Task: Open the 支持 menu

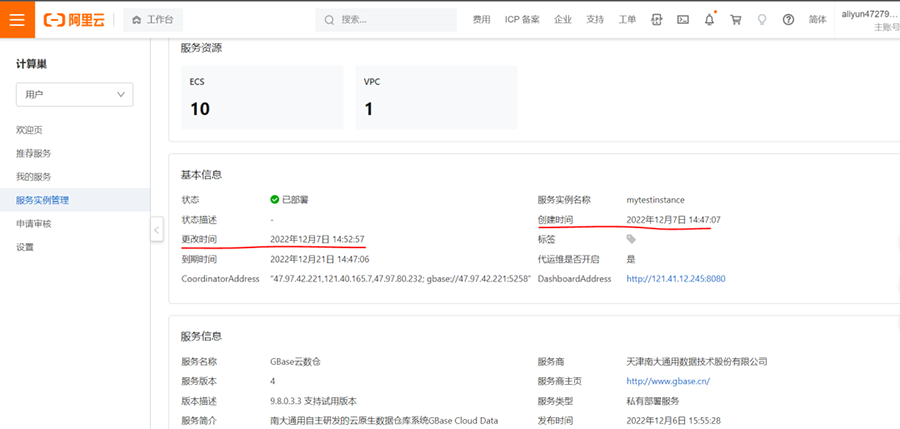Action: [595, 20]
